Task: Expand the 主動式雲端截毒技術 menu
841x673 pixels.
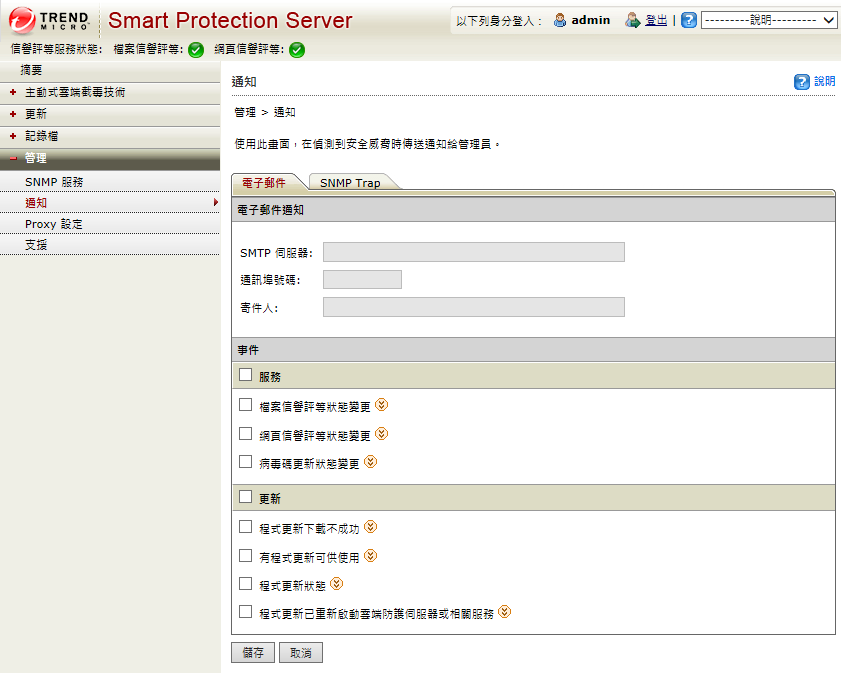Action: [75, 92]
